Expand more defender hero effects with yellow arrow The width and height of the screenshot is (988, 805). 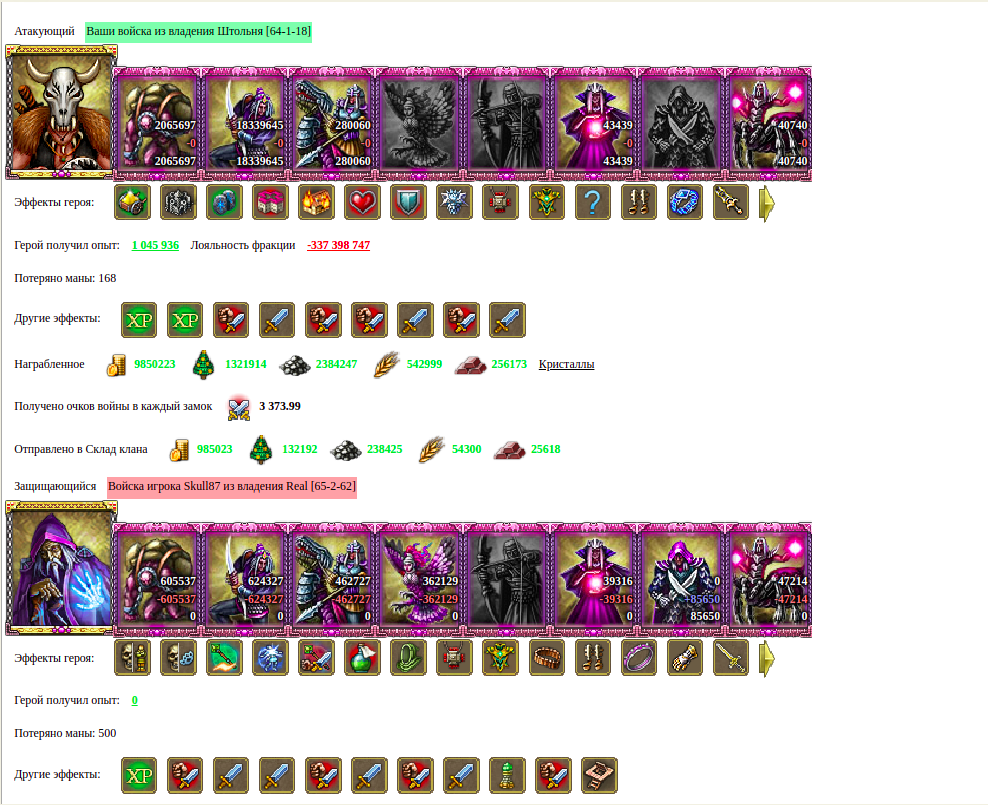point(767,659)
